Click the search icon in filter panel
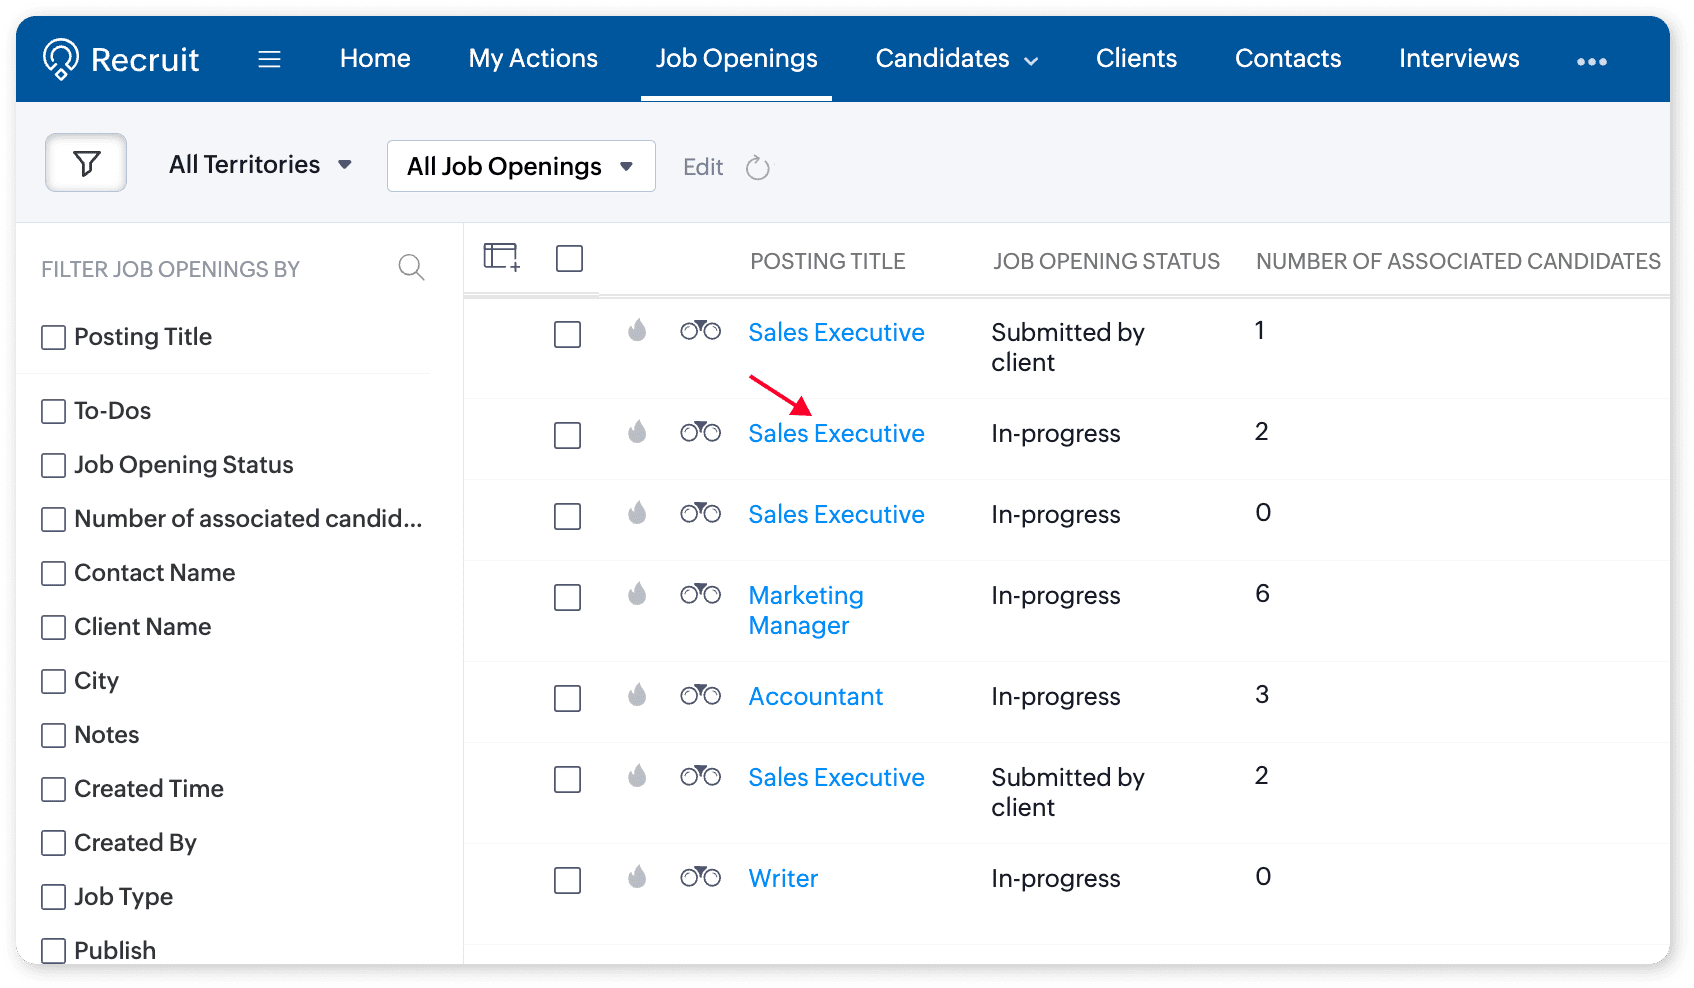Image resolution: width=1694 pixels, height=988 pixels. [x=411, y=267]
